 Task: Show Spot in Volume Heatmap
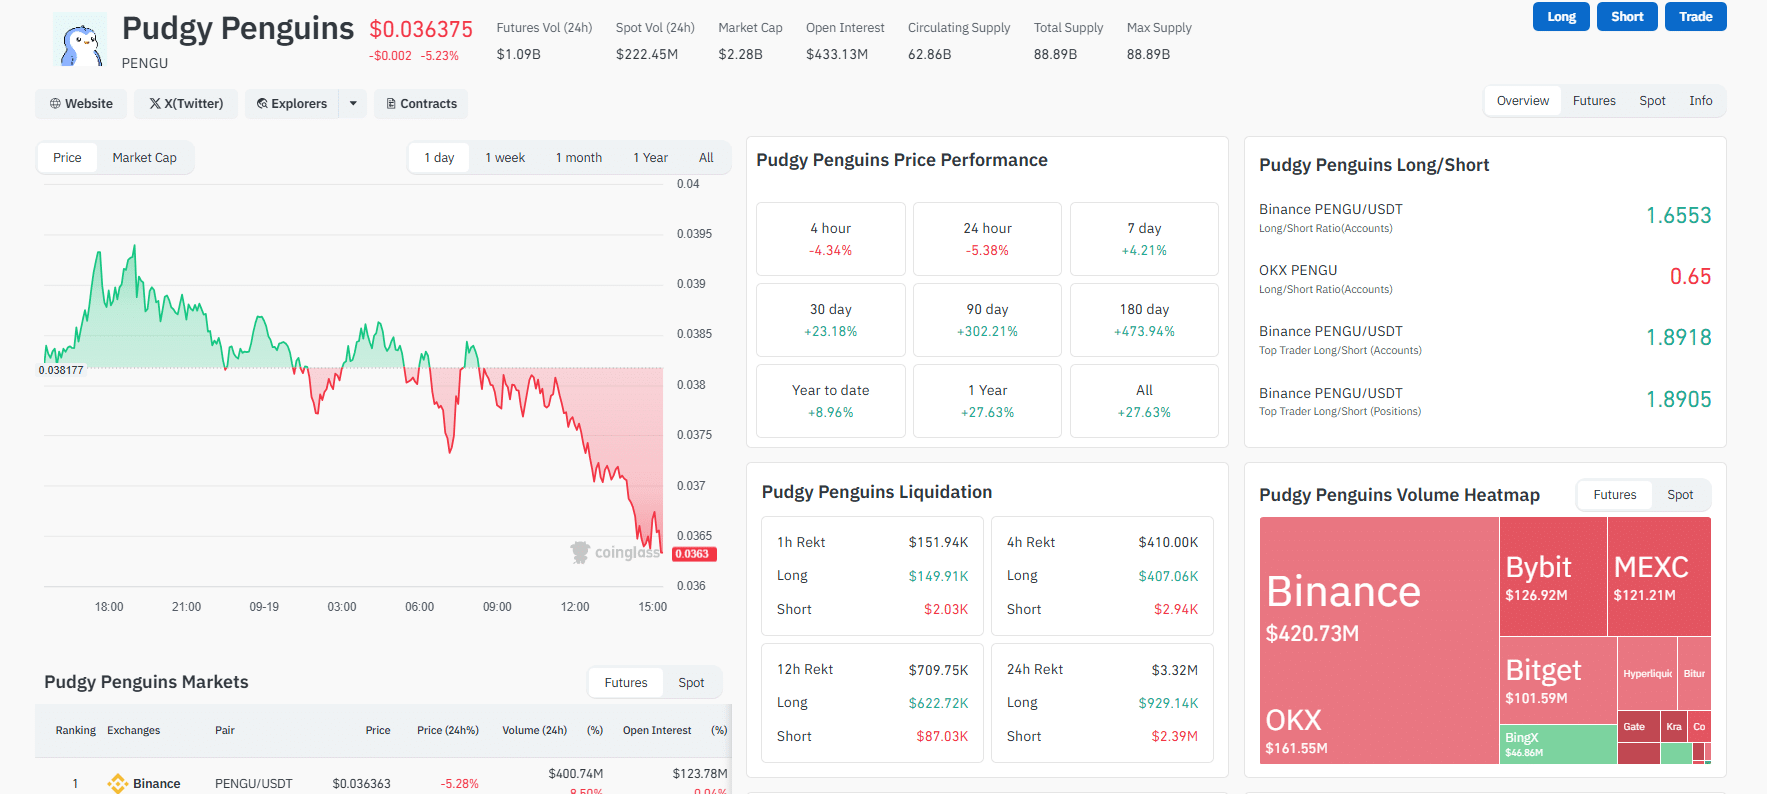click(1680, 495)
